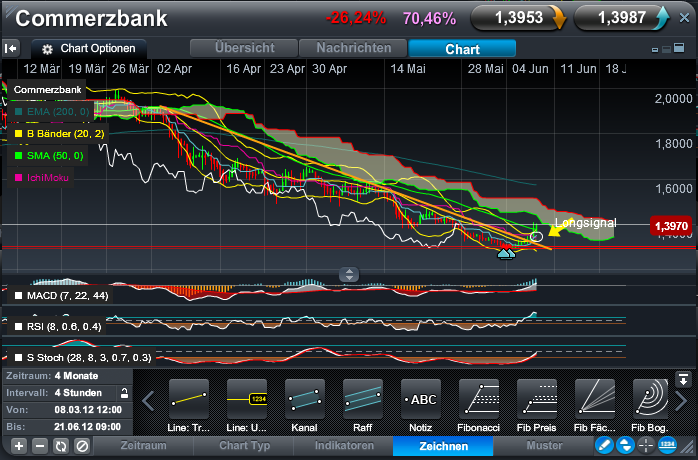Viewport: 698px width, 460px height.
Task: Choose the Fib Fächer fan tool
Action: (594, 399)
